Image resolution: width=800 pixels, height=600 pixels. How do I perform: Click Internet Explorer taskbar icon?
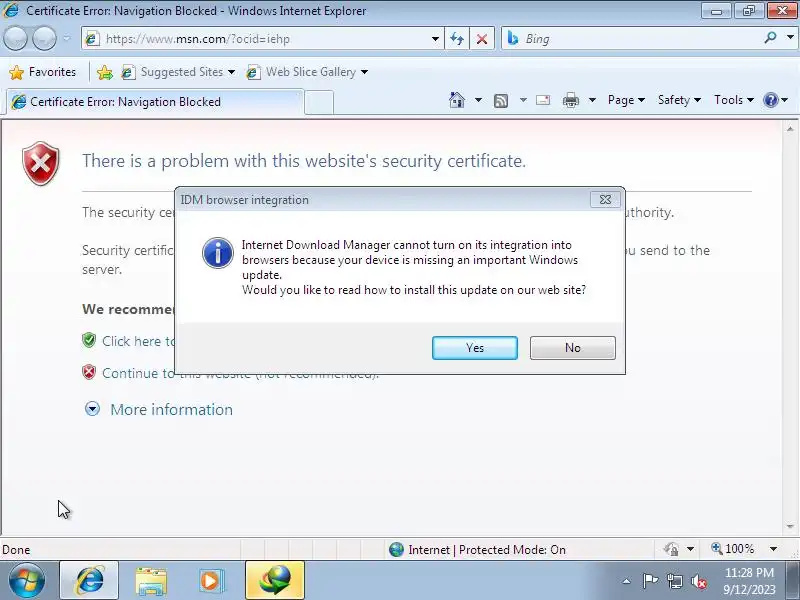tap(89, 581)
